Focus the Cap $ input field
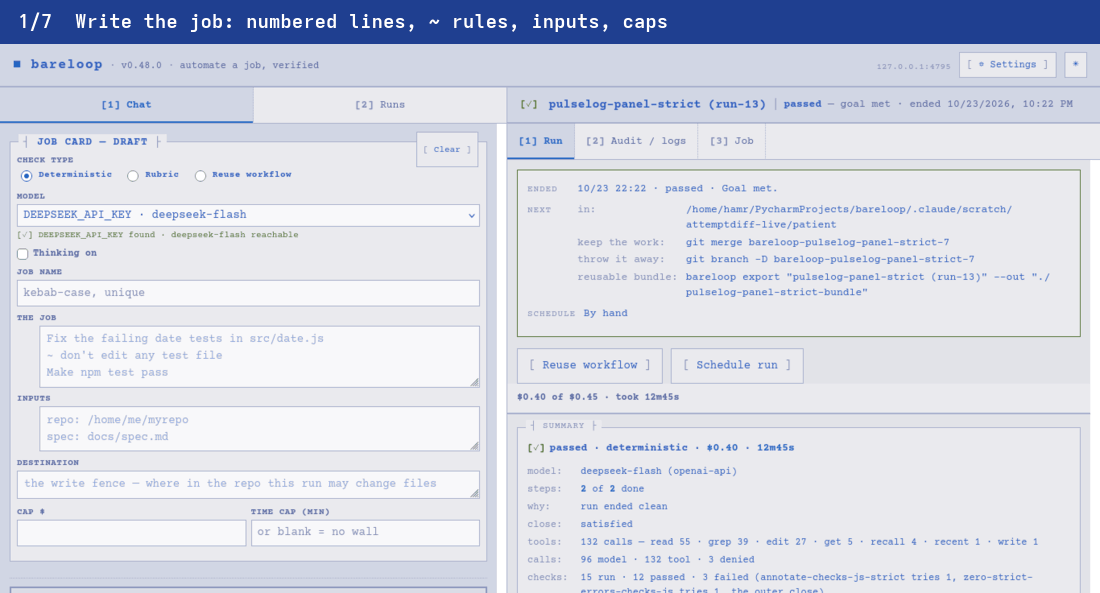1100x593 pixels. tap(131, 533)
